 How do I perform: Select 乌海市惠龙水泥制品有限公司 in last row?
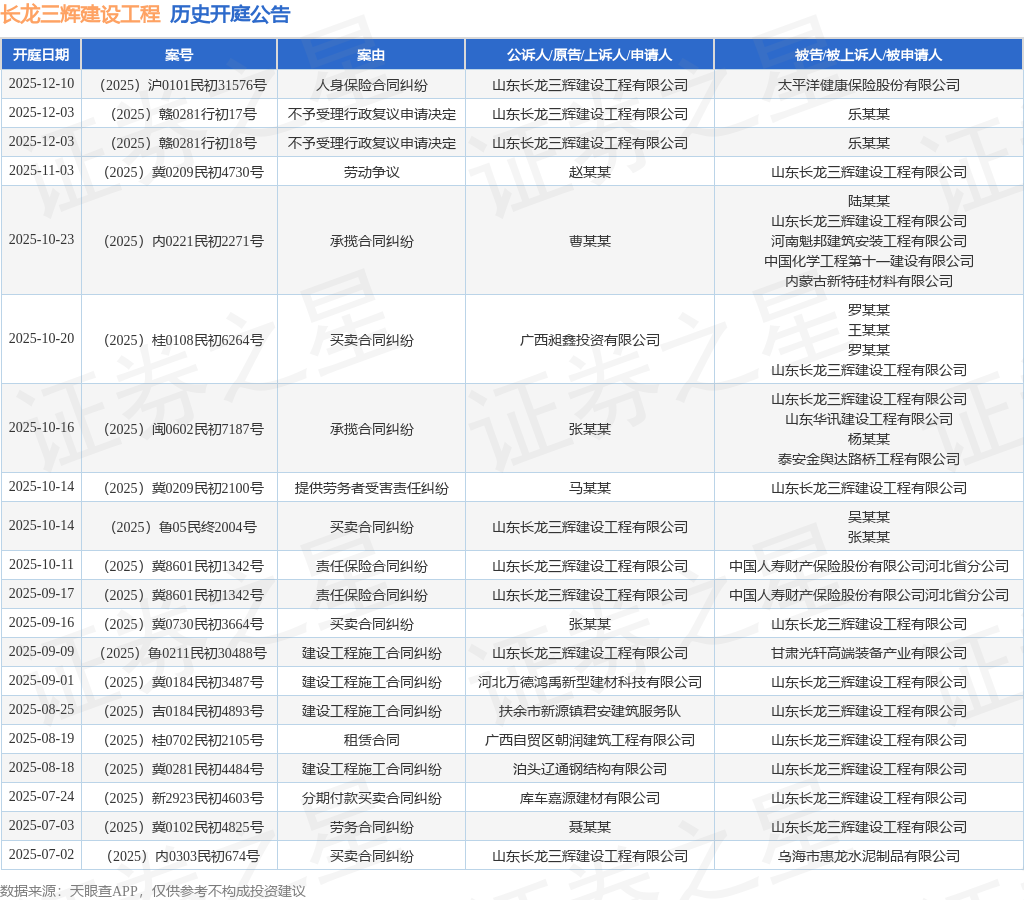pyautogui.click(x=868, y=856)
